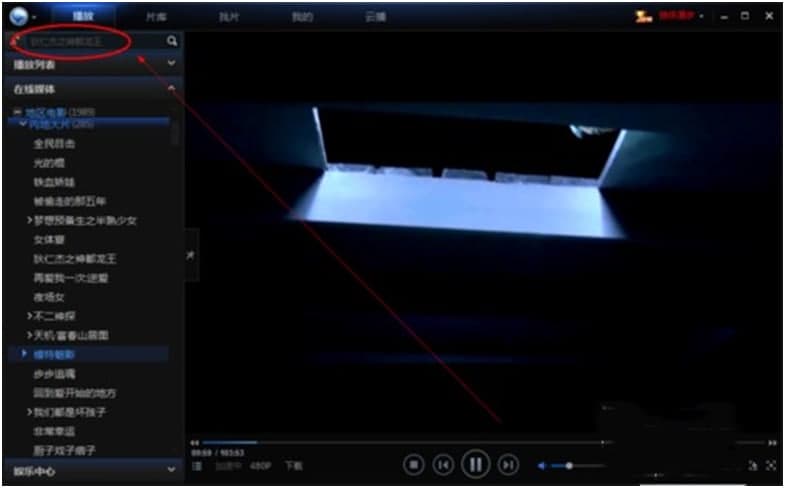Expand the 不二神探 tree item
Screen dimensions: 785x488
30,316
